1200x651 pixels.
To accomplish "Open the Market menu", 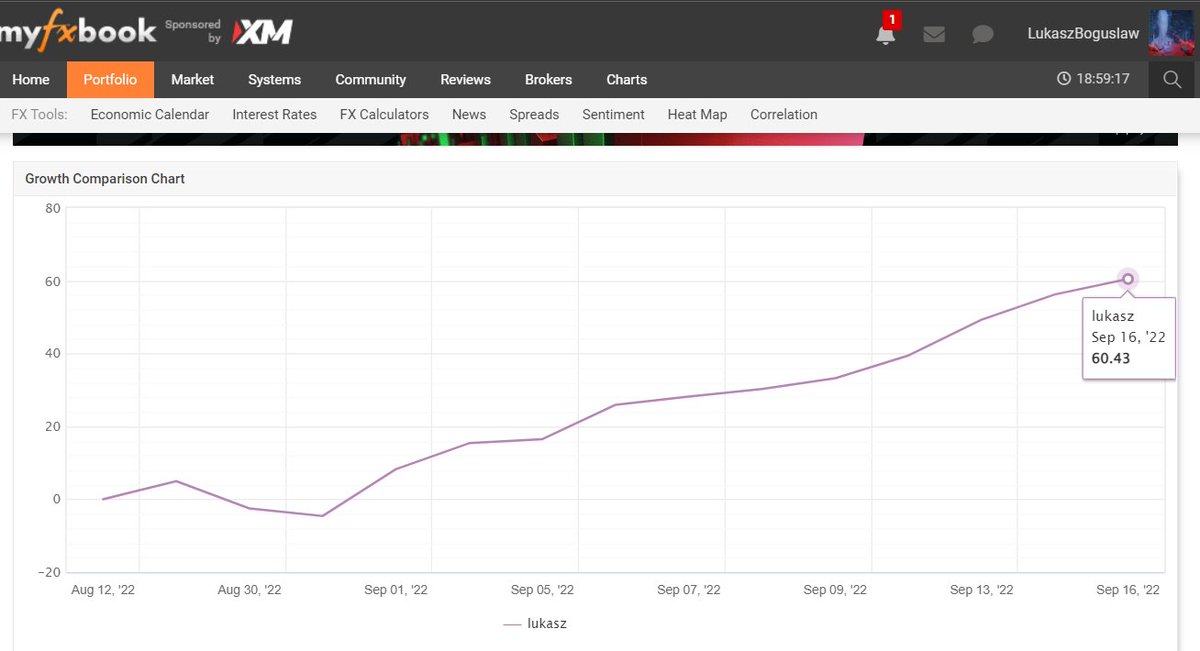I will point(193,80).
